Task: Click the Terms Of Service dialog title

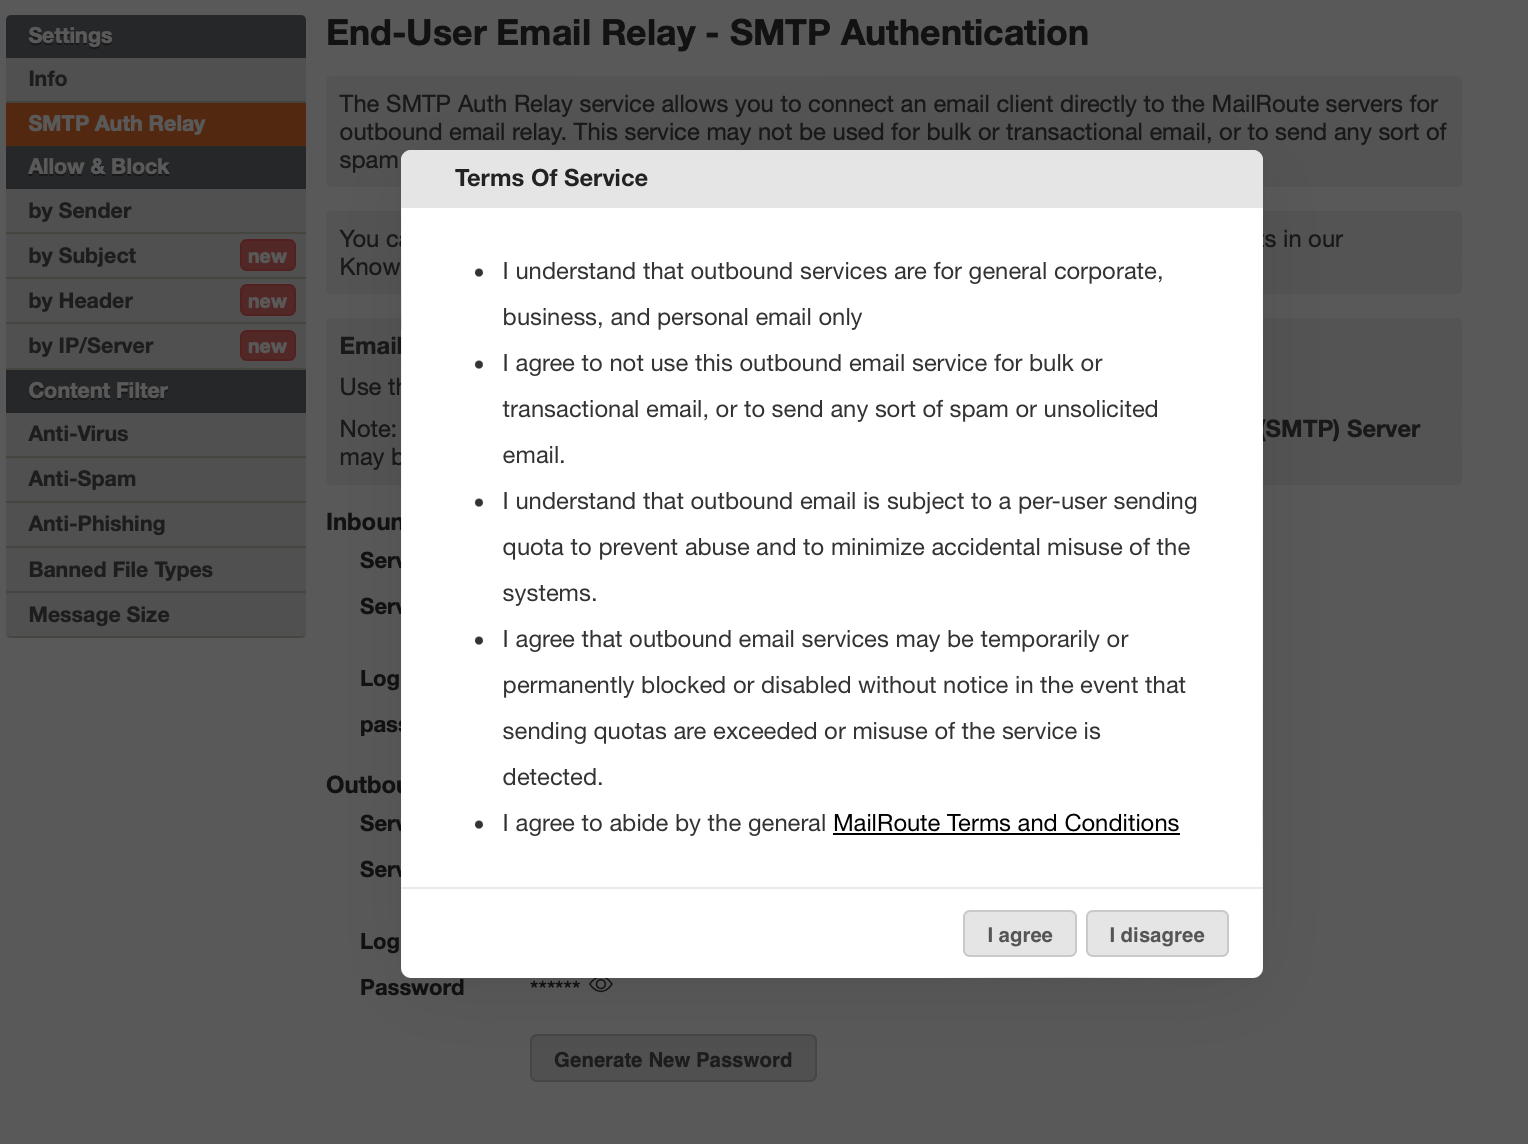Action: 551,178
